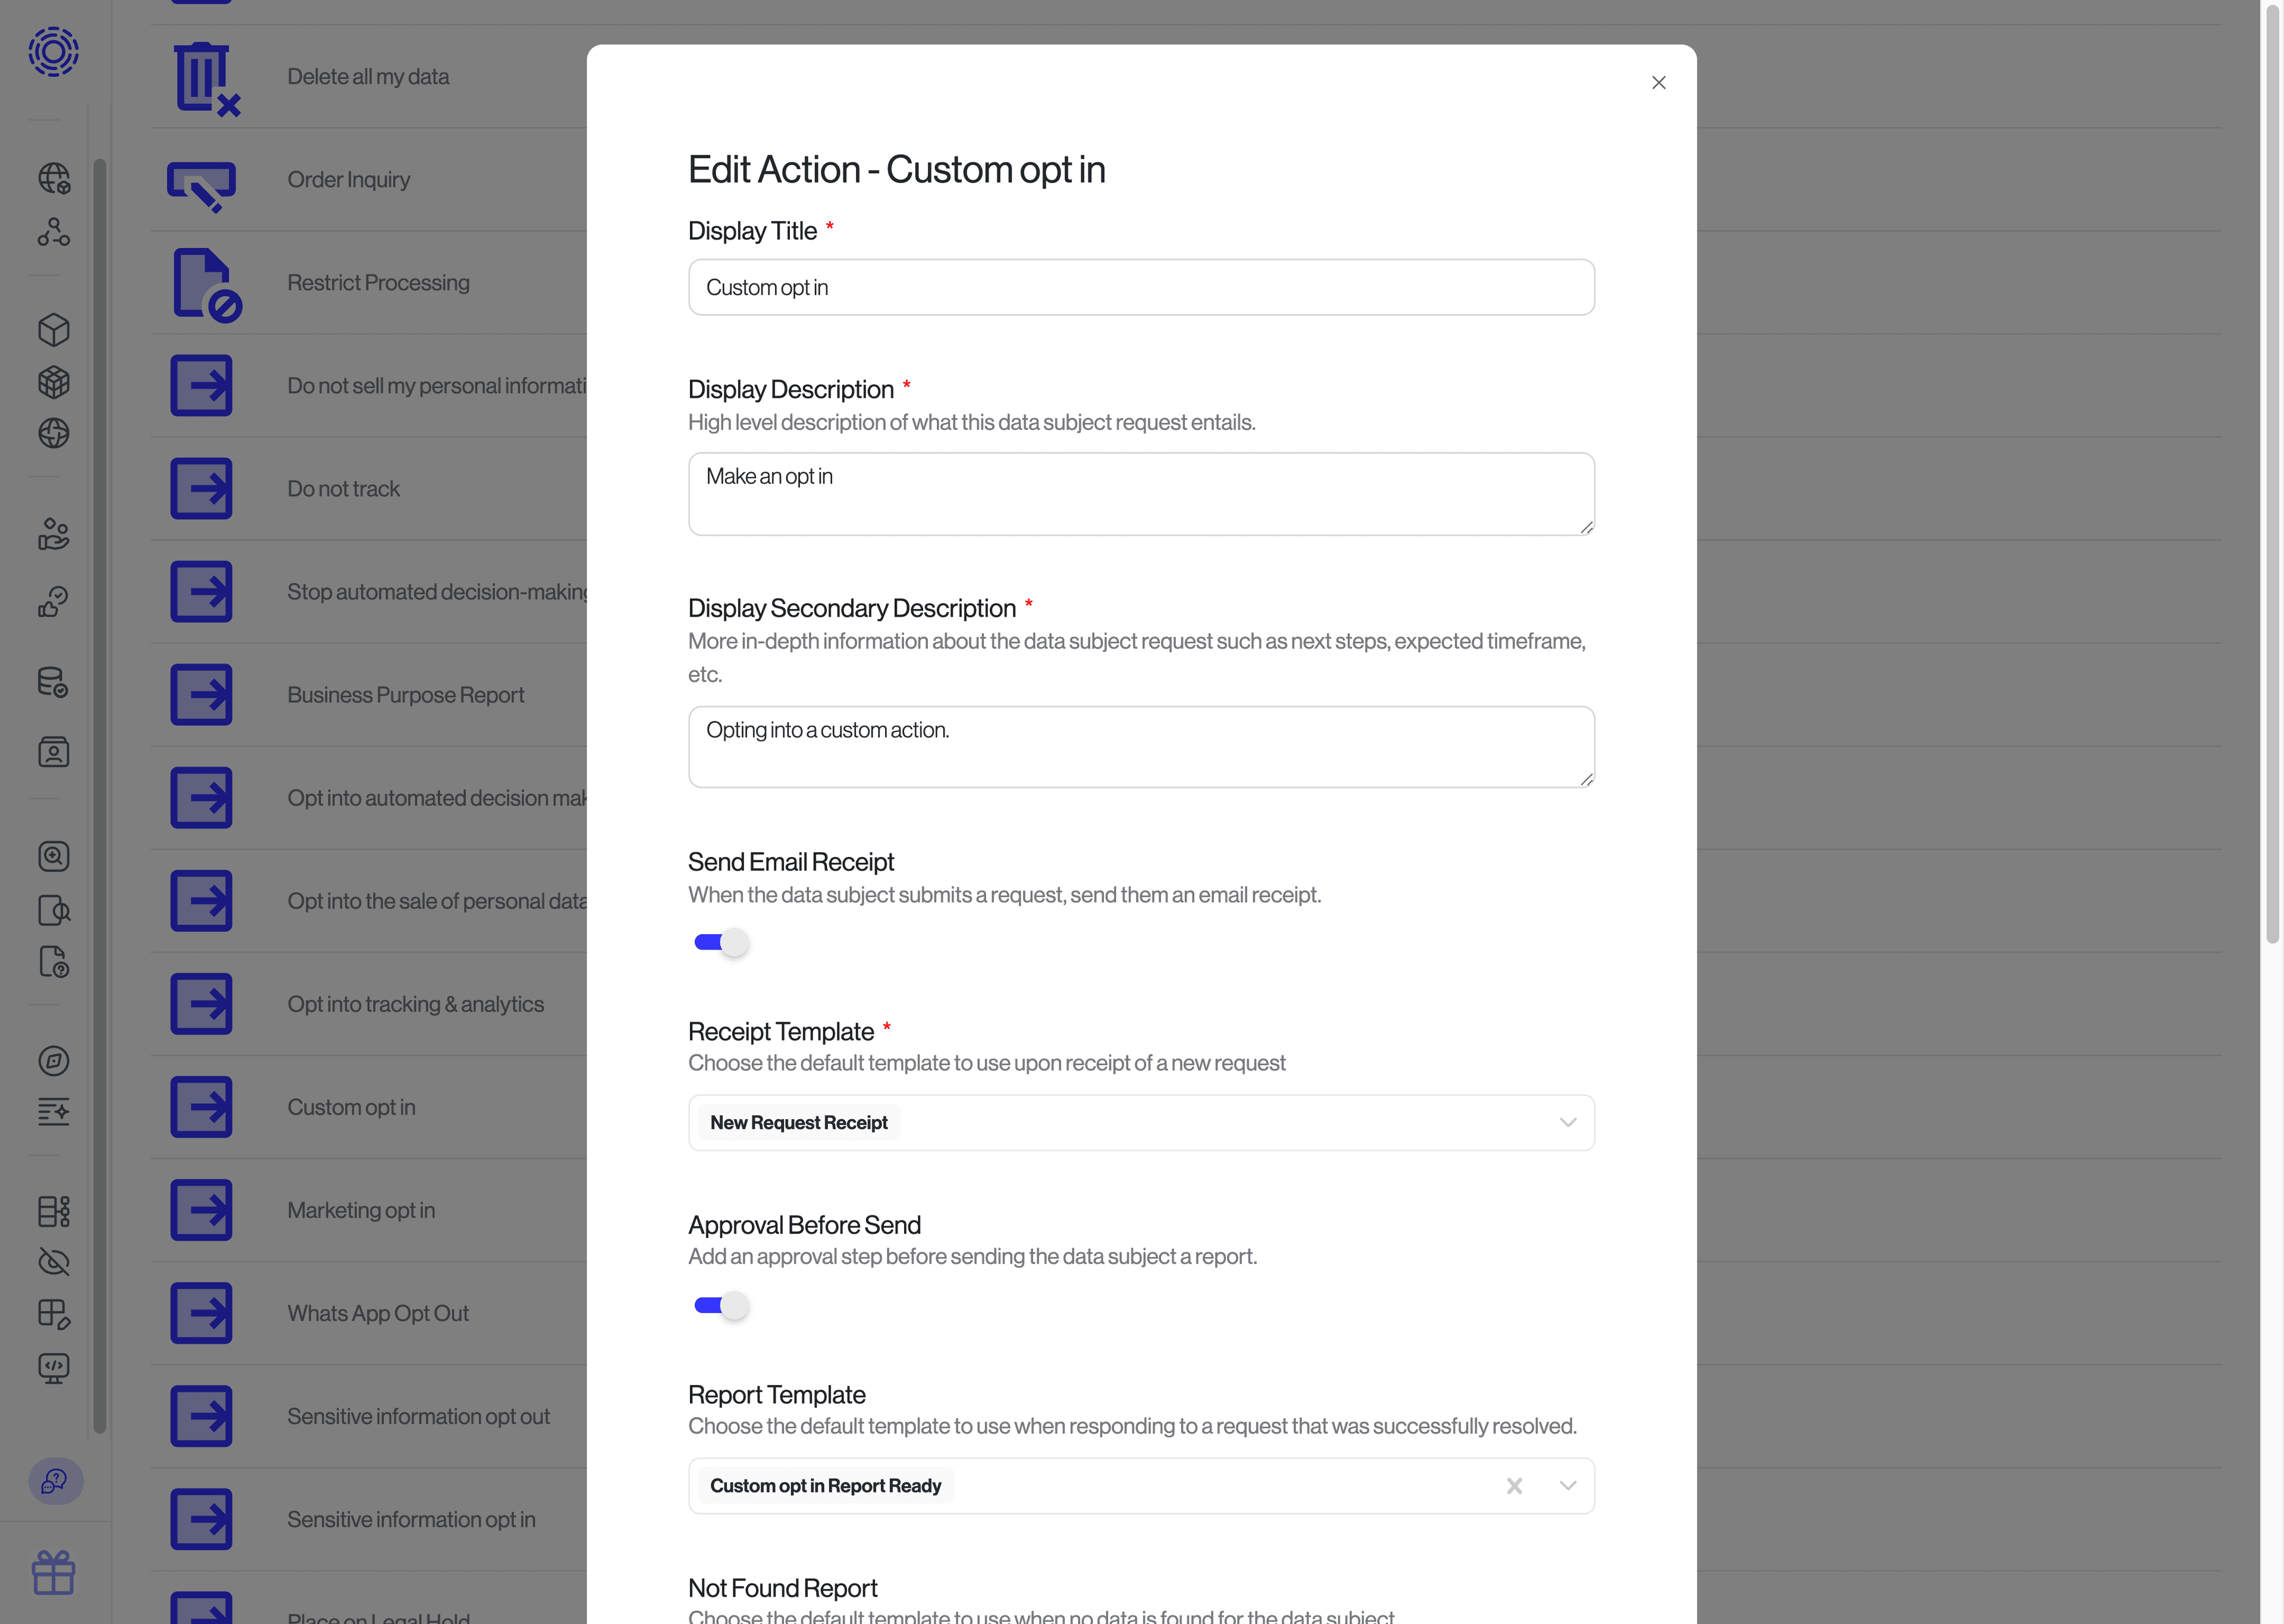Open the Do not track action
The image size is (2284, 1624).
pos(343,488)
